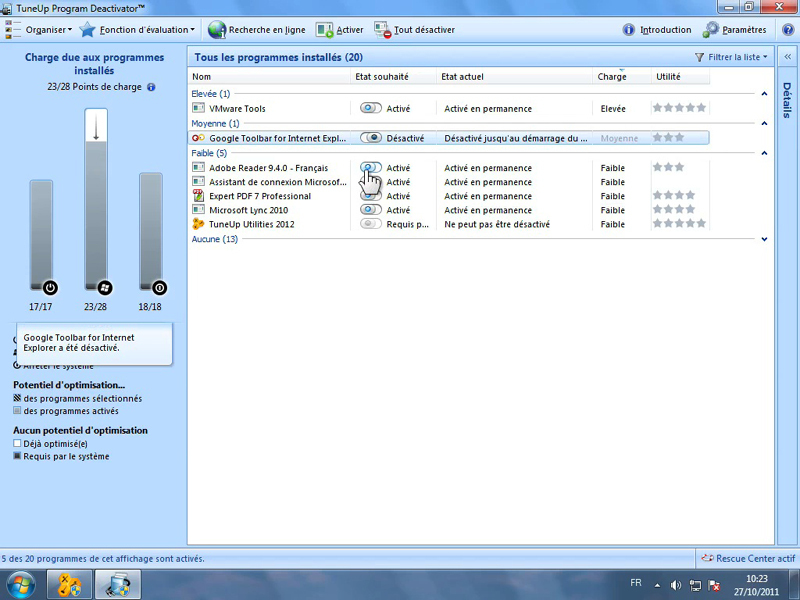This screenshot has height=600, width=800.
Task: Click the Organiser list icon
Action: click(13, 30)
